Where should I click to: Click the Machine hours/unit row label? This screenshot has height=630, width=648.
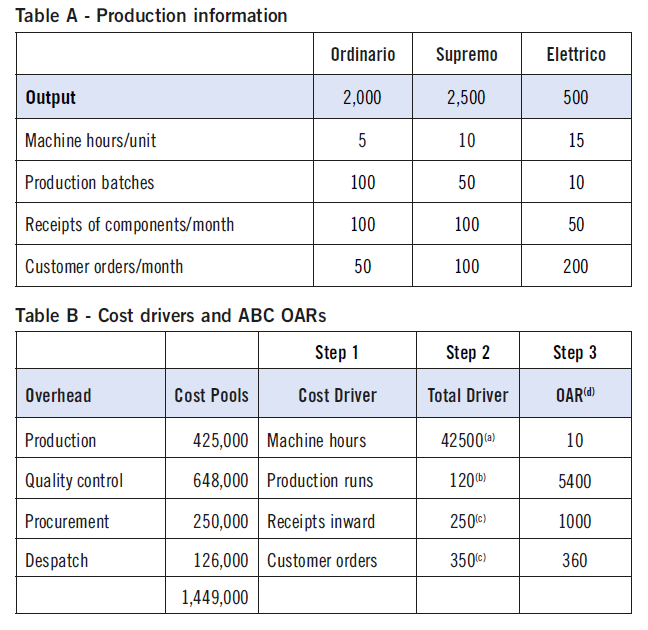click(x=91, y=141)
